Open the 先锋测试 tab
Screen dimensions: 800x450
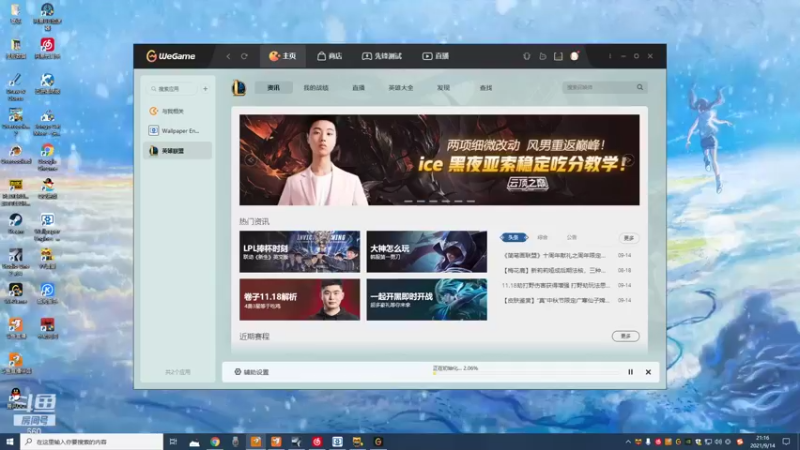(x=382, y=56)
